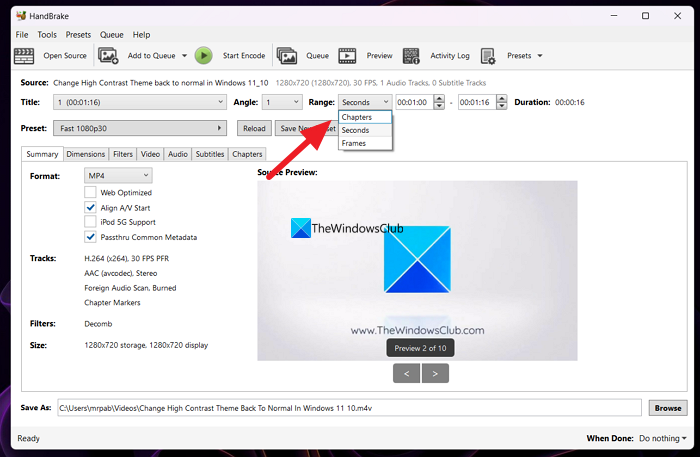The image size is (700, 457).
Task: Select Seconds in the Range list
Action: pyautogui.click(x=365, y=130)
